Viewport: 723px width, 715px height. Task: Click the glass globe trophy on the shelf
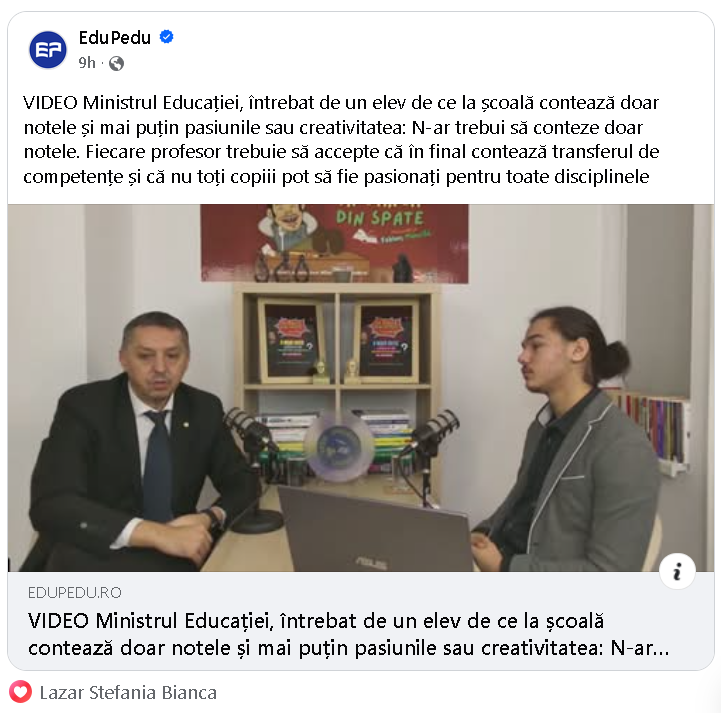[340, 446]
